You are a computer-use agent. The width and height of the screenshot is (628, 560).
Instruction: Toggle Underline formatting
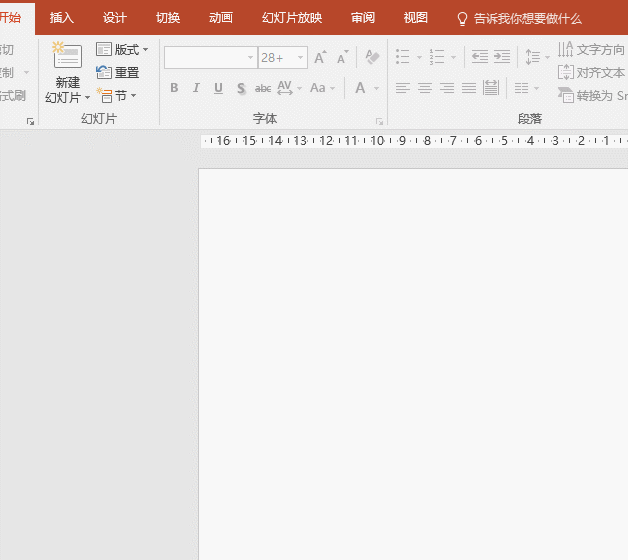pyautogui.click(x=218, y=88)
